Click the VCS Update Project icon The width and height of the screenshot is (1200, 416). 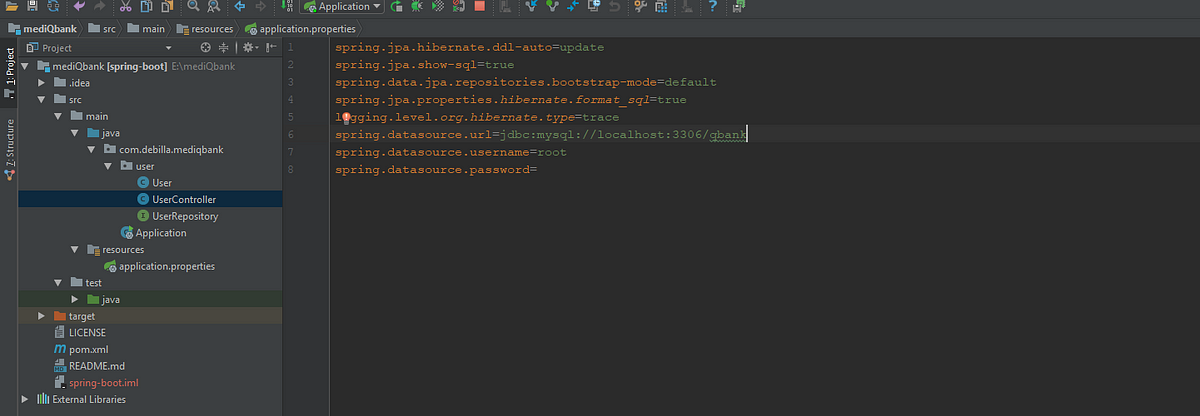pos(530,7)
